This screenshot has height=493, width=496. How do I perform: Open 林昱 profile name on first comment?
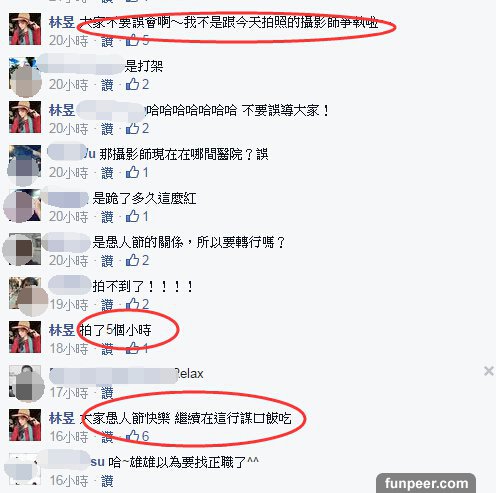[x=62, y=22]
